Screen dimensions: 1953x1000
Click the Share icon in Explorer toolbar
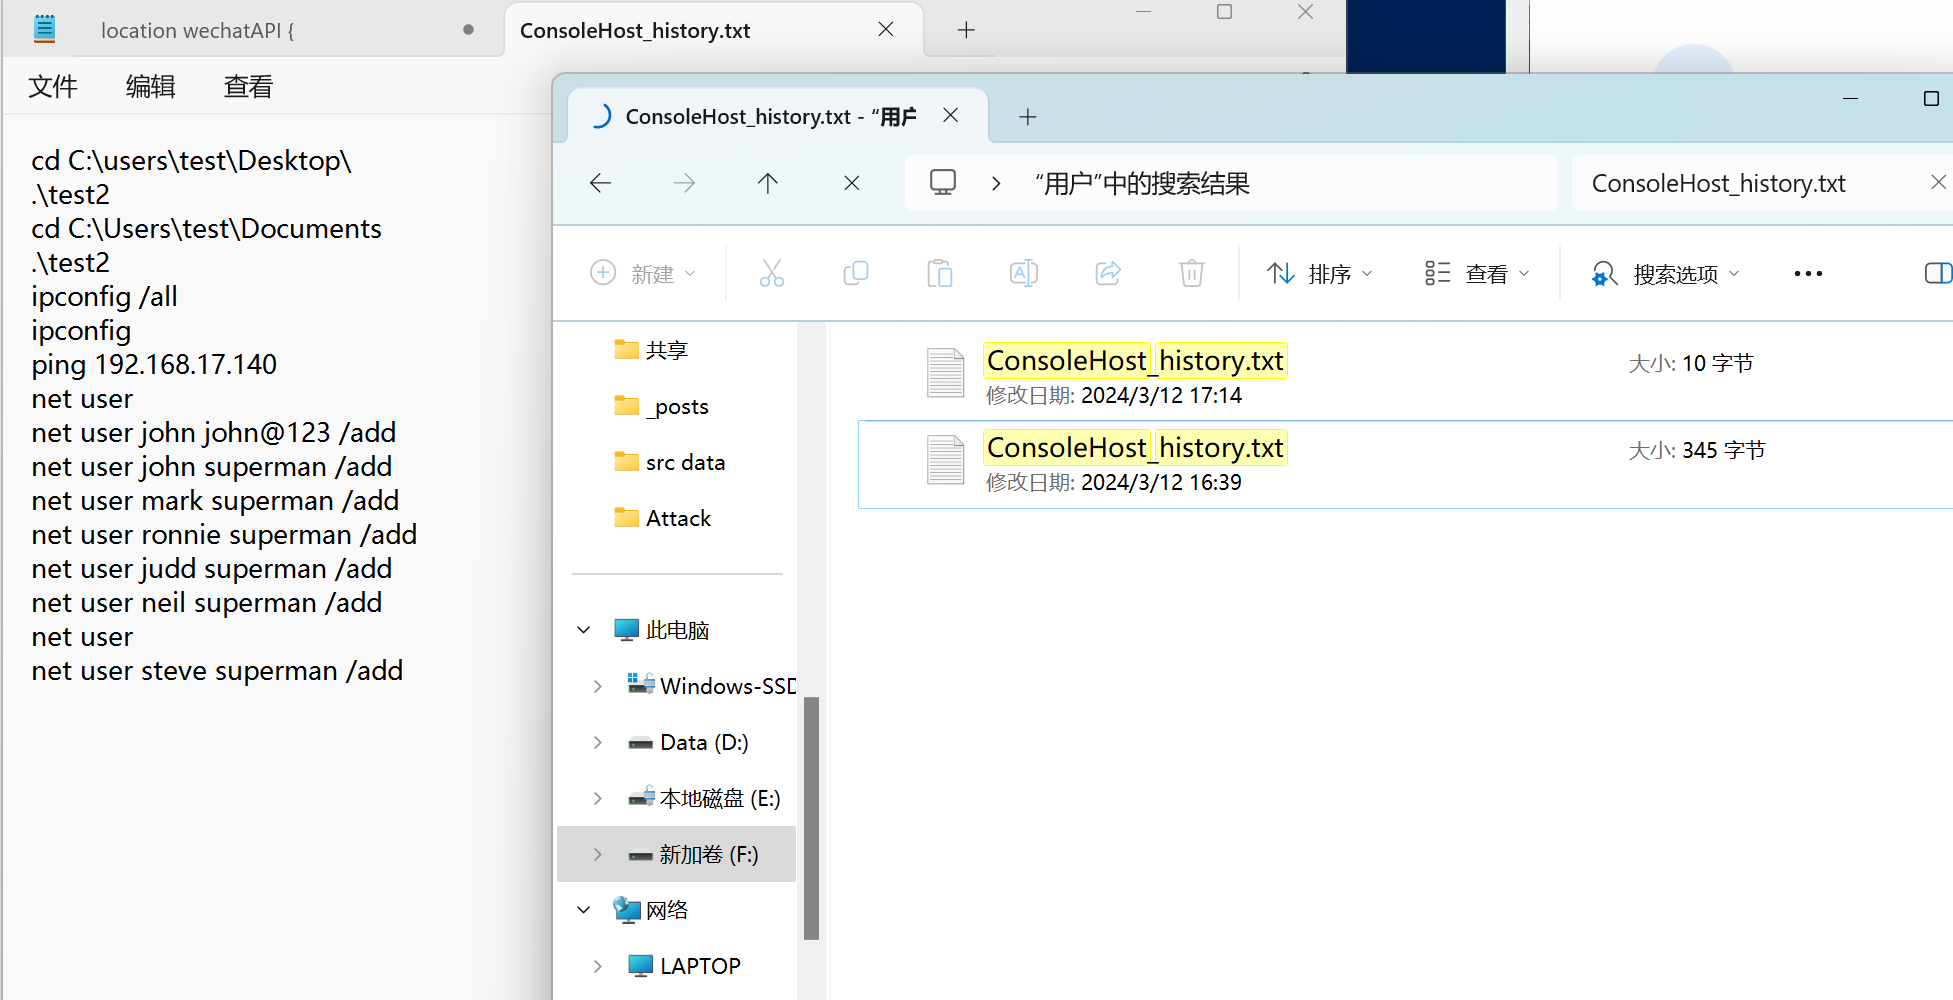click(1108, 273)
